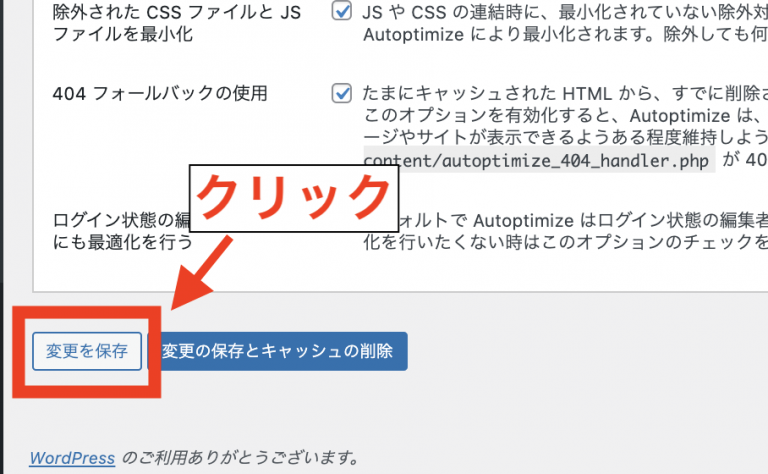Click the 404 フォールバックの使用 label
This screenshot has height=474, width=768.
point(160,93)
